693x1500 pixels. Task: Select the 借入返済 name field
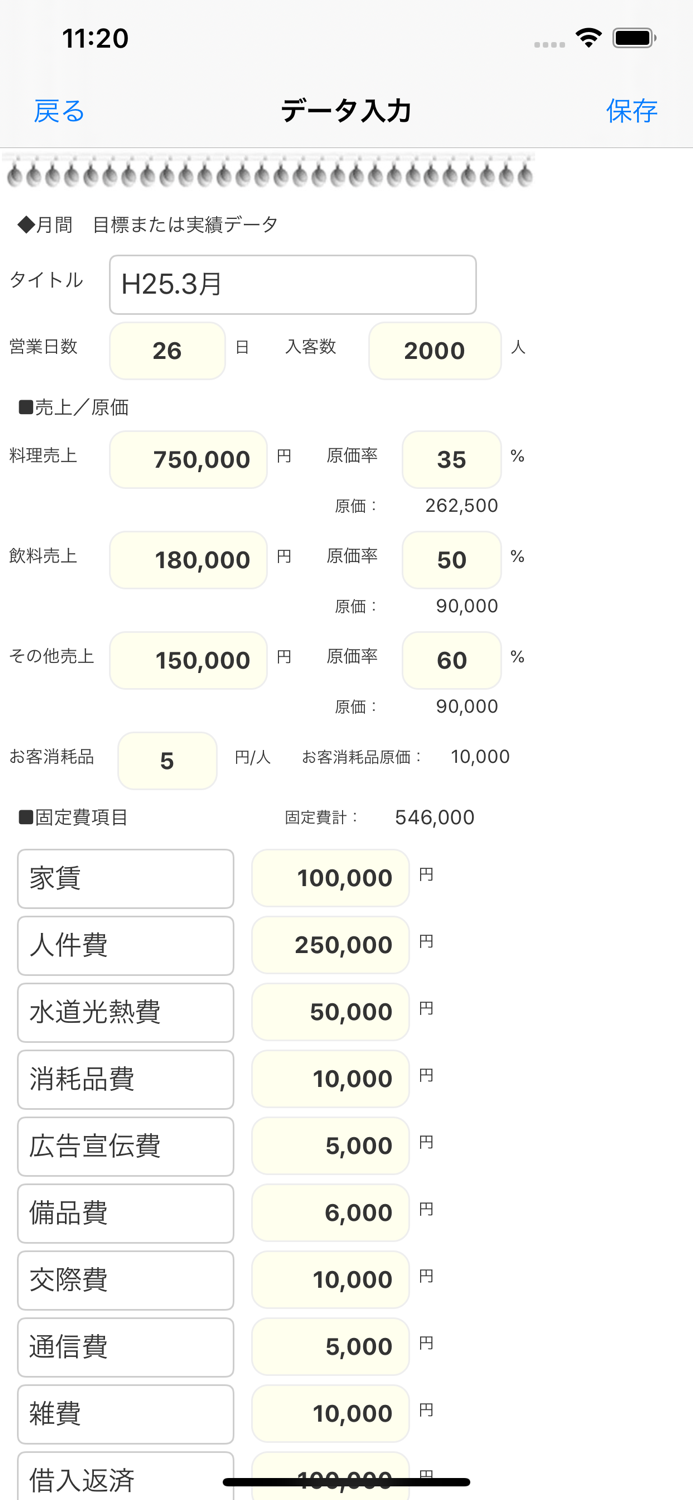coord(125,1478)
